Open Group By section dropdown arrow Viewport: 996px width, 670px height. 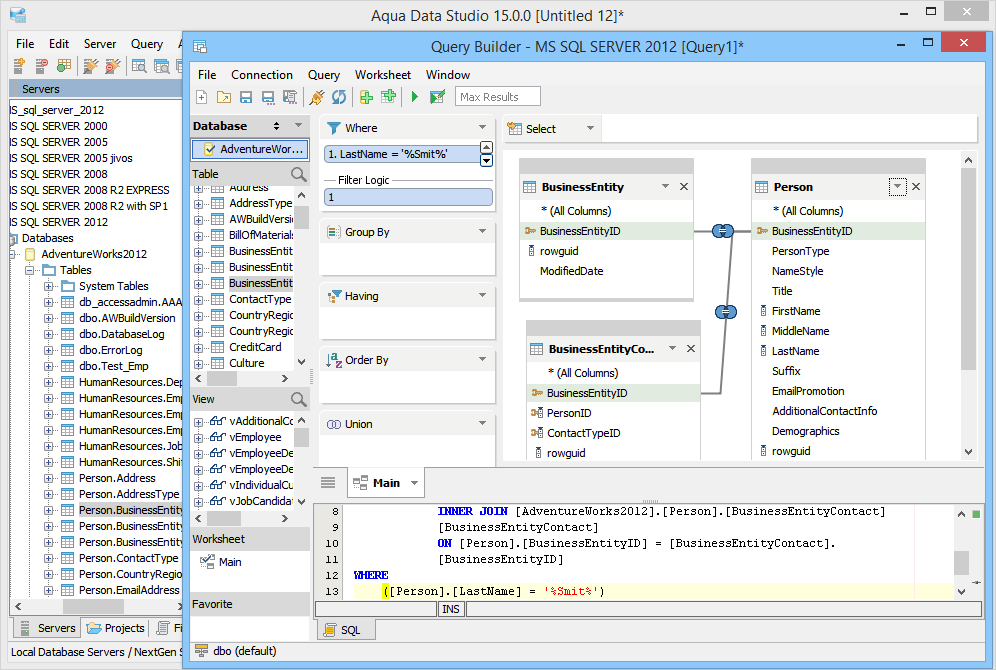pyautogui.click(x=483, y=232)
